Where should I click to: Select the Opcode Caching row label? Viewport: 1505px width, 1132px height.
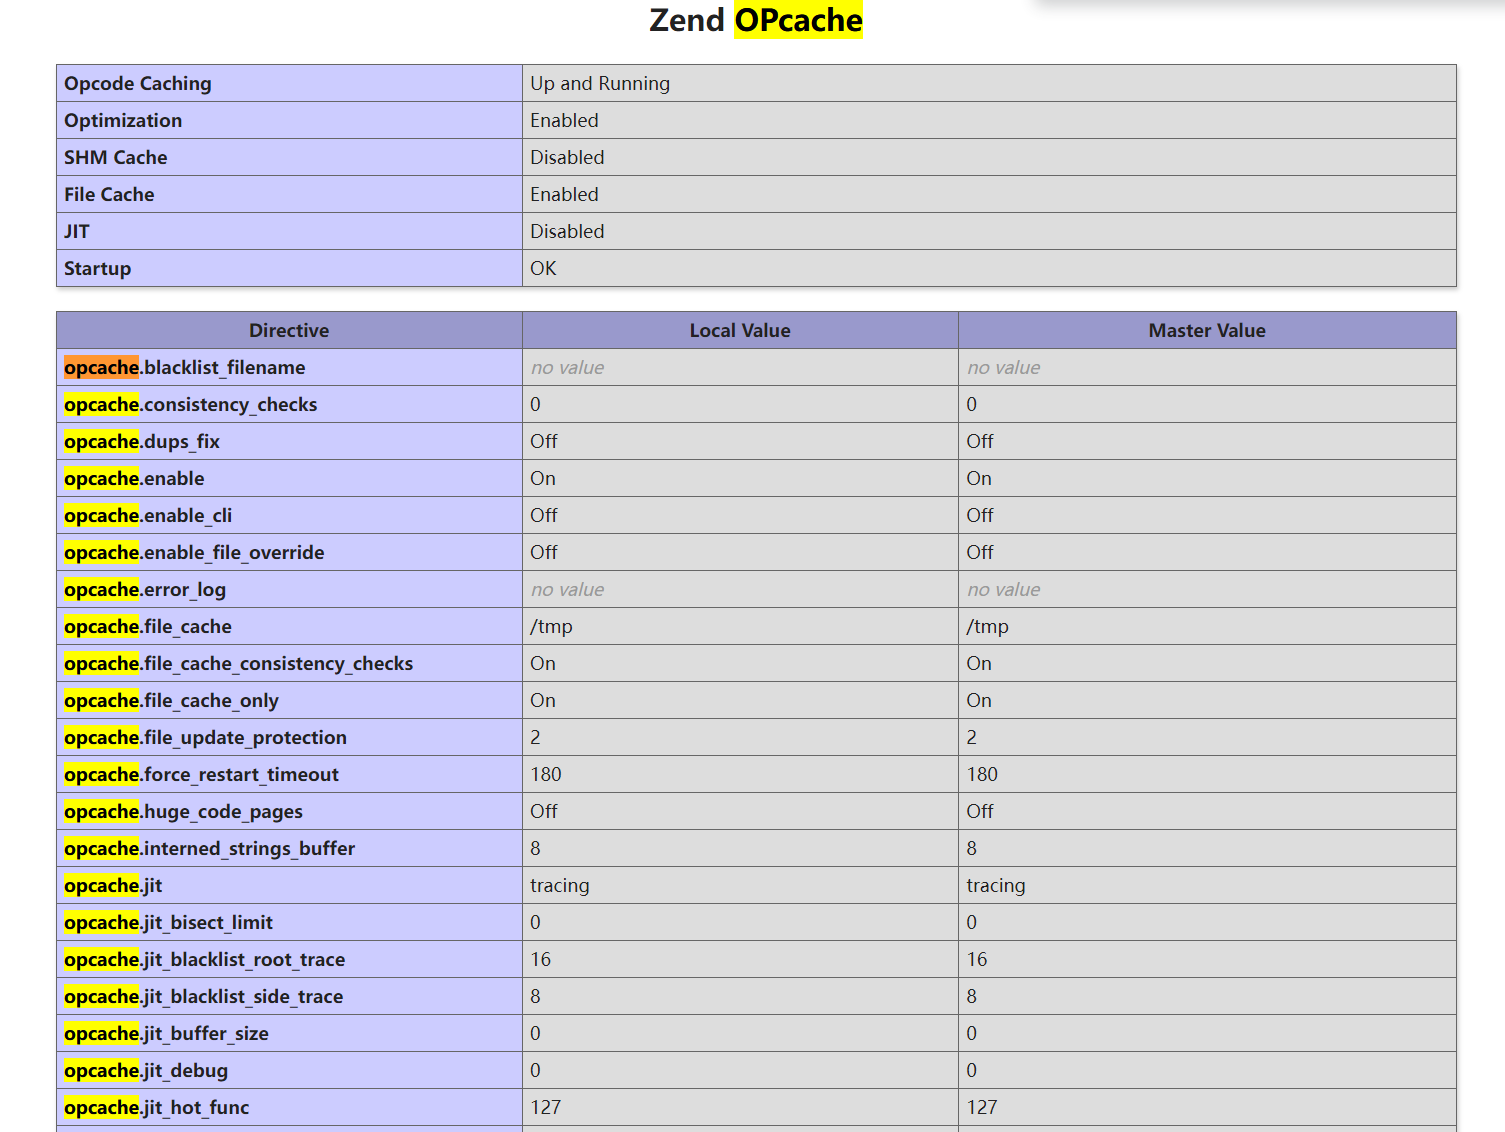click(x=138, y=84)
